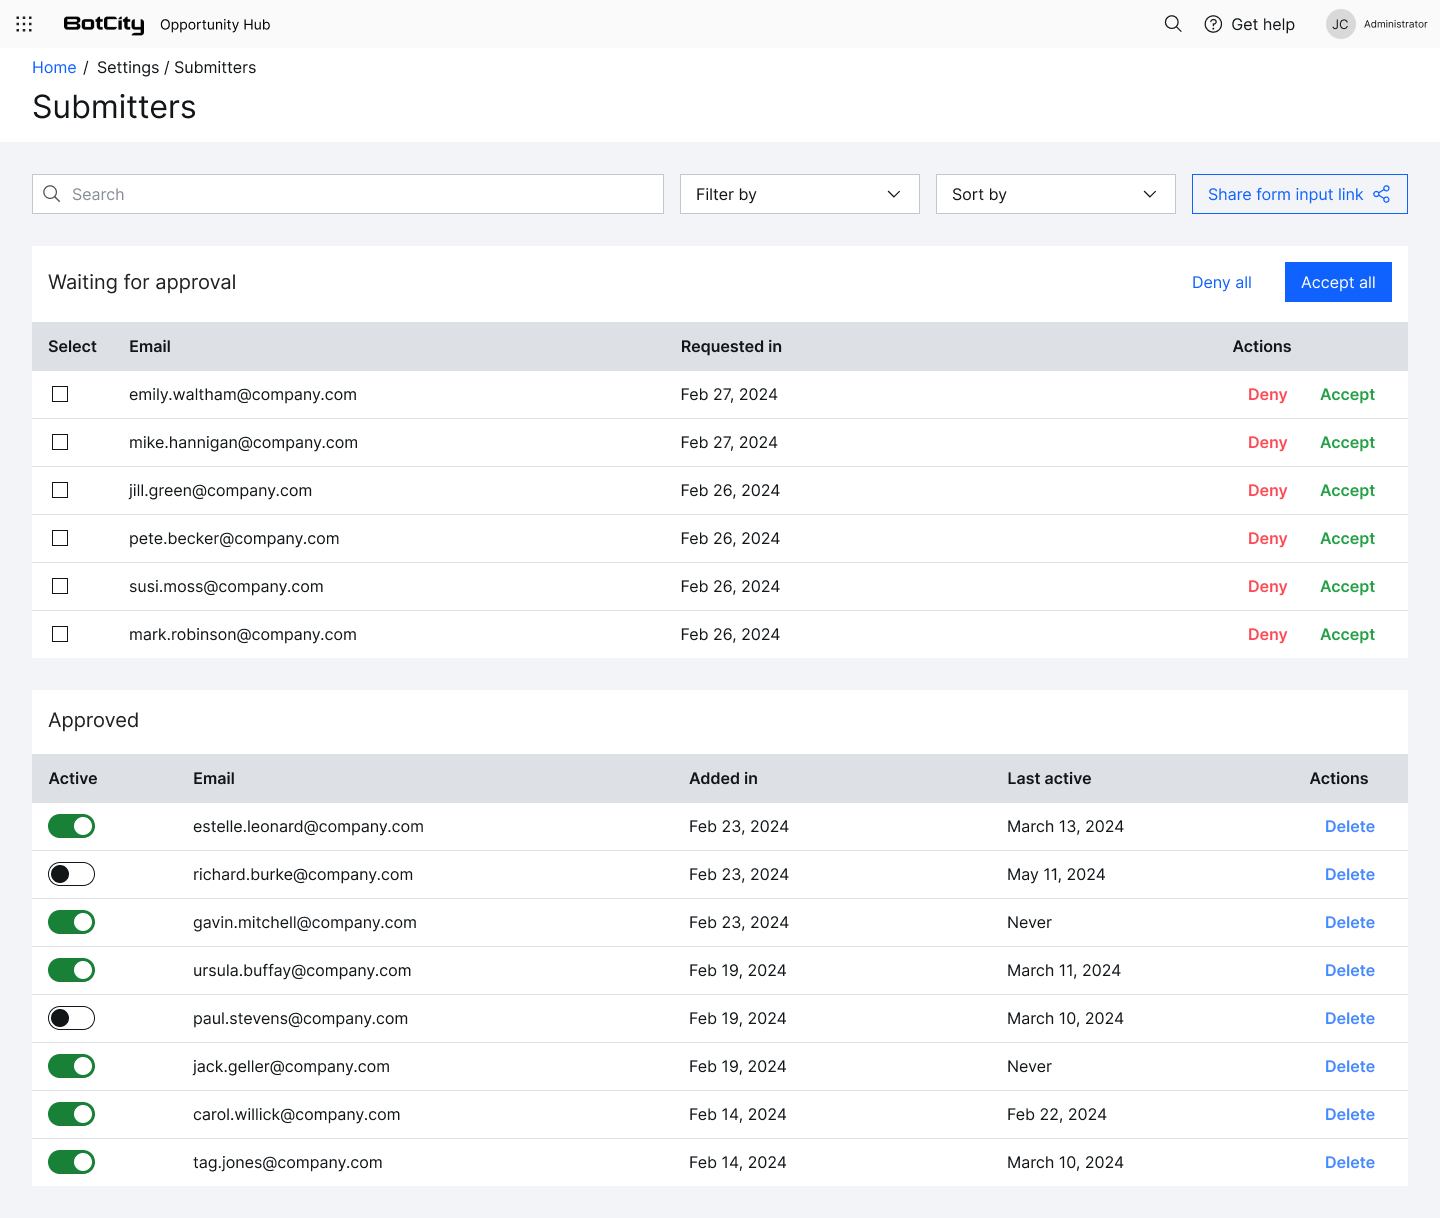Check the checkbox for emily.waltham@company.com

pyautogui.click(x=59, y=394)
